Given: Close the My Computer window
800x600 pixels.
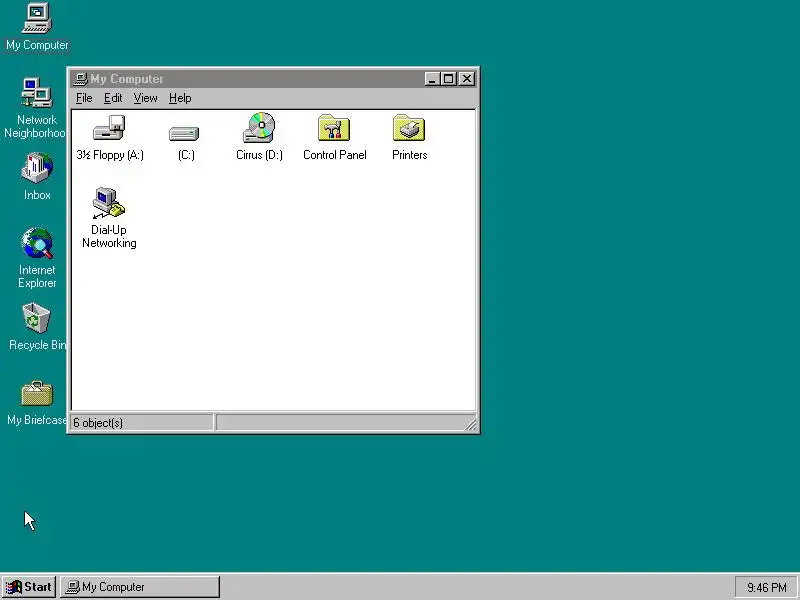Looking at the screenshot, I should click(467, 79).
